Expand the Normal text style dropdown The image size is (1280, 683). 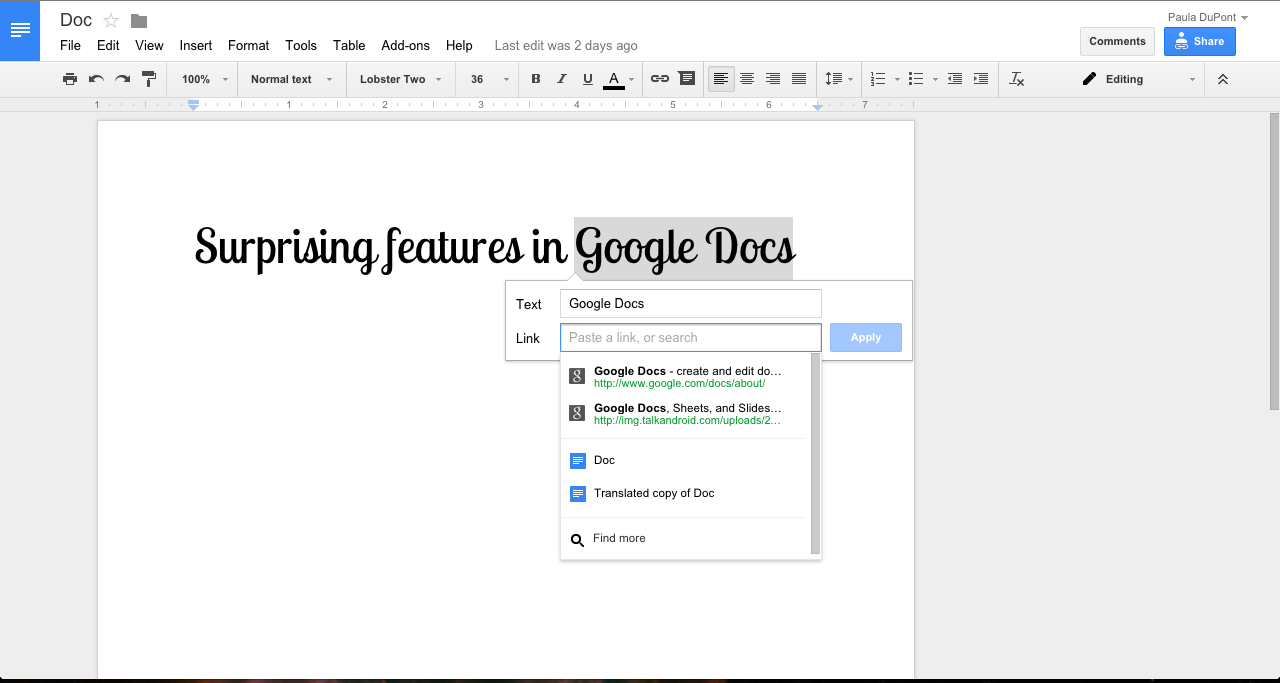pos(291,79)
